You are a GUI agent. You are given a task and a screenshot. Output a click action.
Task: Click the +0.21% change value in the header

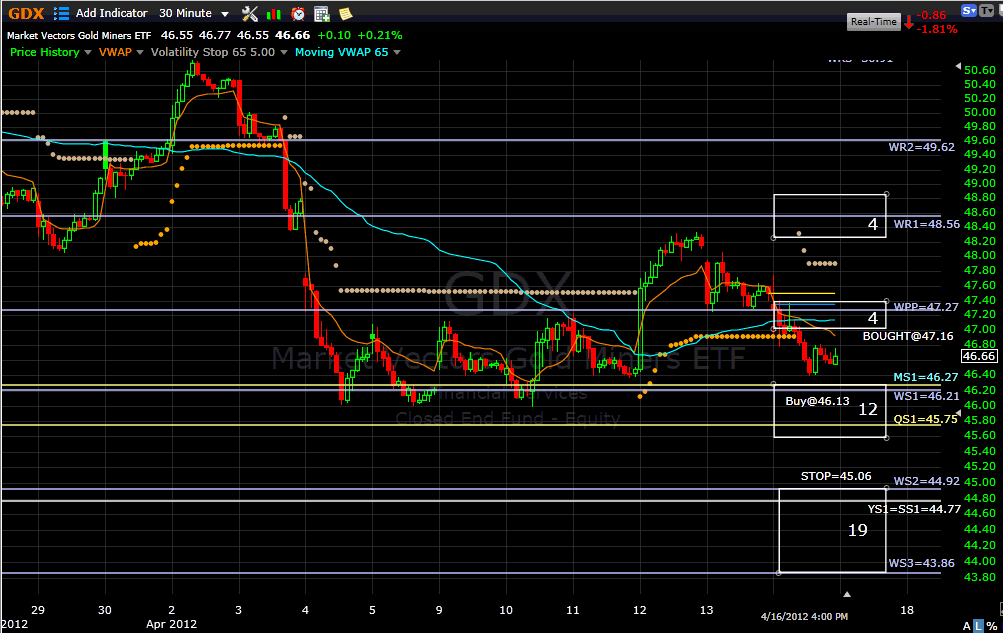click(x=379, y=36)
